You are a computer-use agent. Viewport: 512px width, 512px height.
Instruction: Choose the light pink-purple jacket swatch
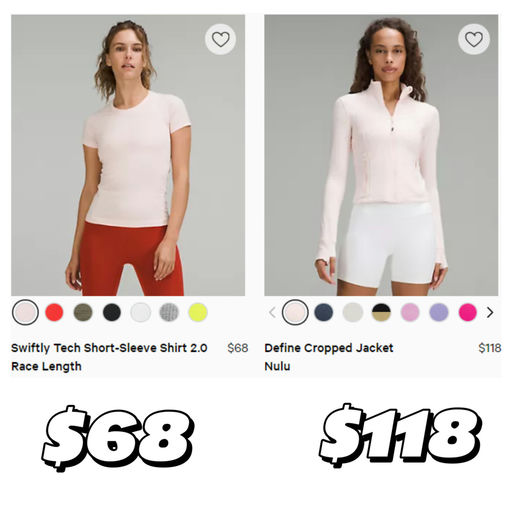tap(410, 312)
